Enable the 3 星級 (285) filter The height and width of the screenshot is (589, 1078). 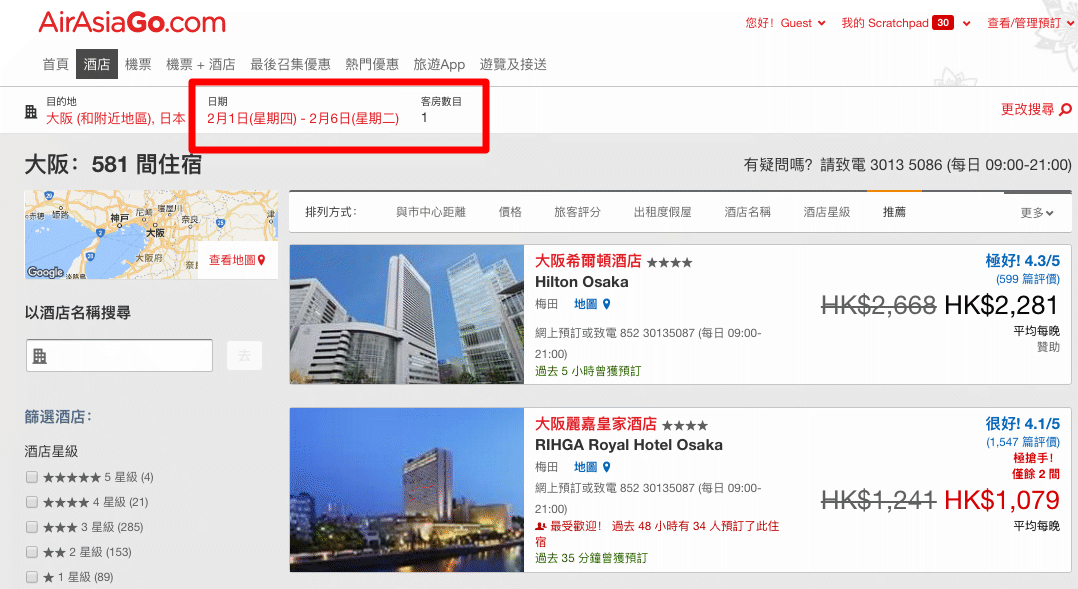(32, 526)
